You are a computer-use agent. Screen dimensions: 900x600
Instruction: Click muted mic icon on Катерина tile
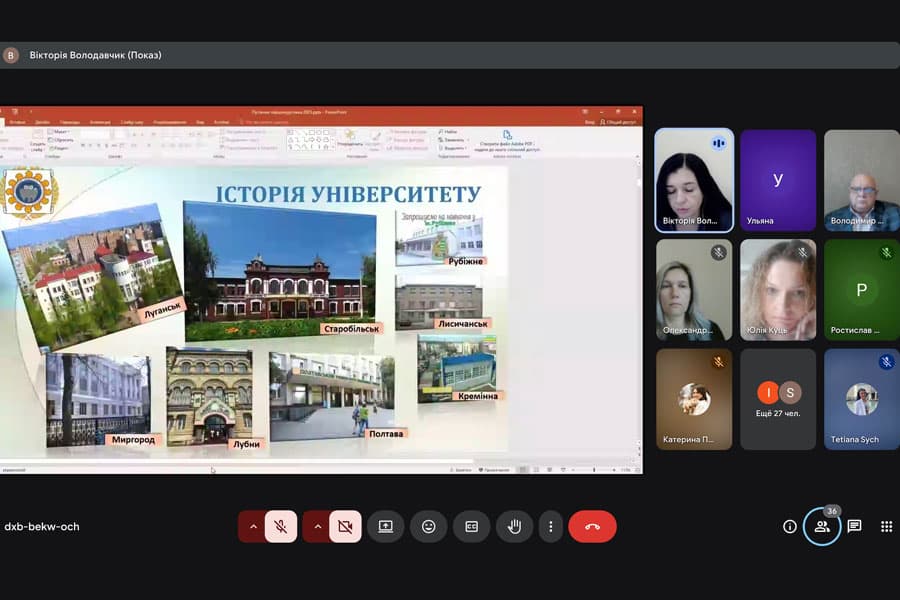click(x=718, y=362)
